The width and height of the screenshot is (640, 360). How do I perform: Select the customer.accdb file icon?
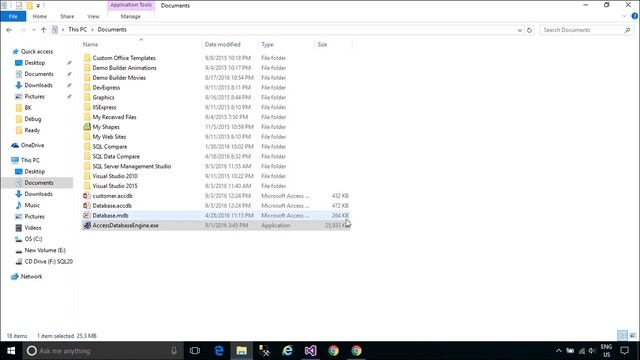tap(87, 196)
